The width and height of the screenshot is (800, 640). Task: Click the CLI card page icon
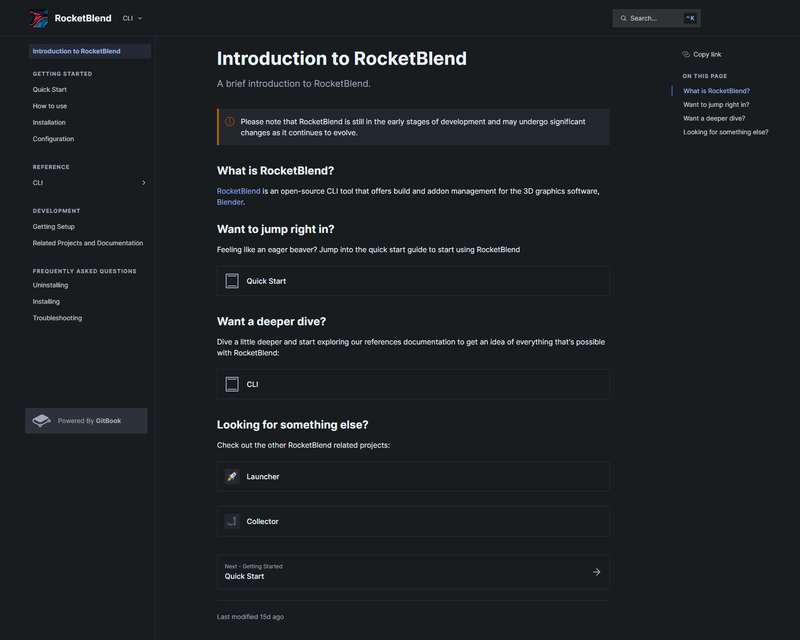pyautogui.click(x=232, y=384)
